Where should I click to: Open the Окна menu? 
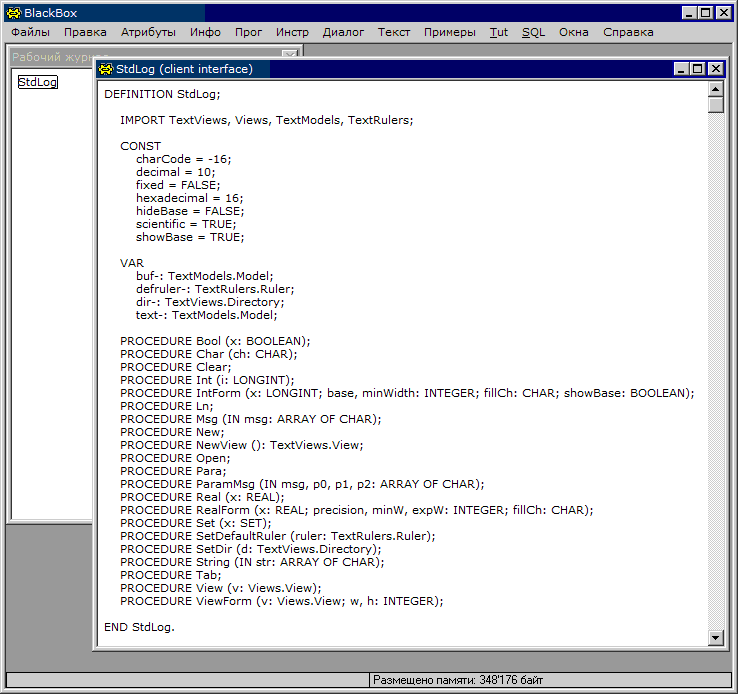coord(574,32)
